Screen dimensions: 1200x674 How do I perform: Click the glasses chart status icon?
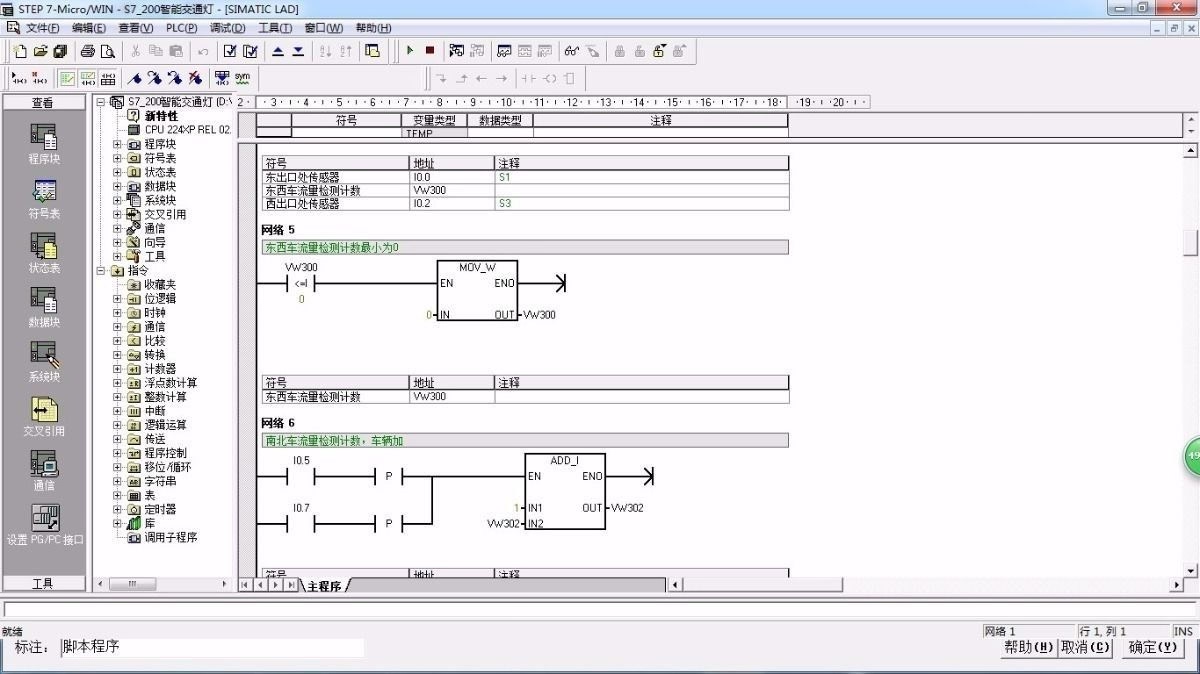tap(571, 51)
